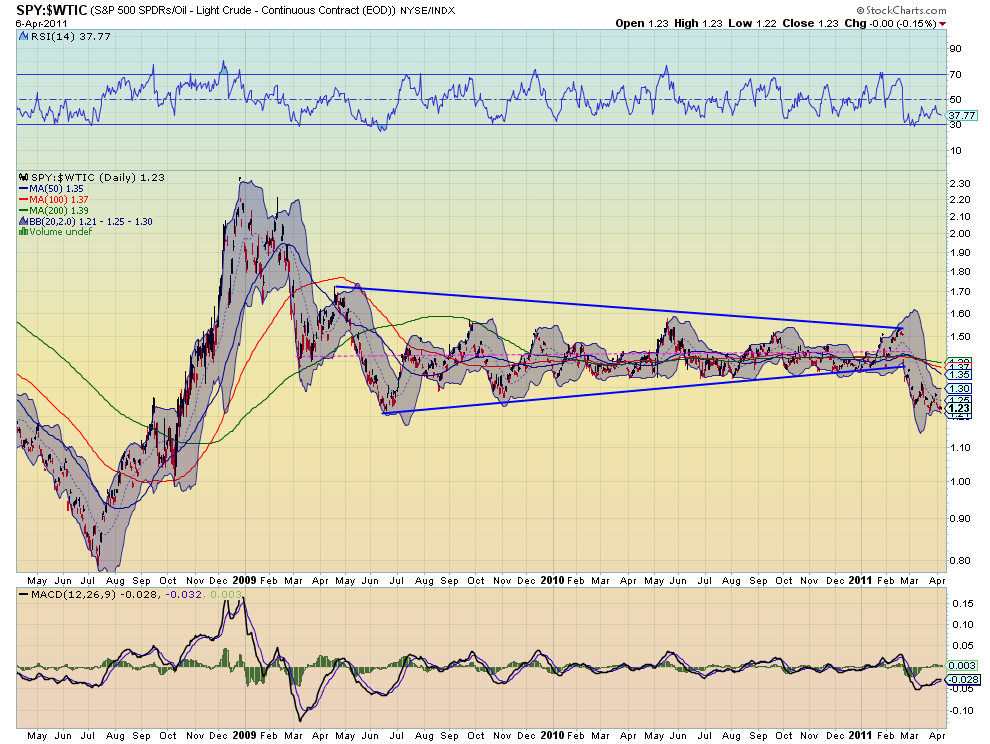This screenshot has height=744, width=990.
Task: Click the -0.10 MACD axis label
Action: tap(961, 711)
